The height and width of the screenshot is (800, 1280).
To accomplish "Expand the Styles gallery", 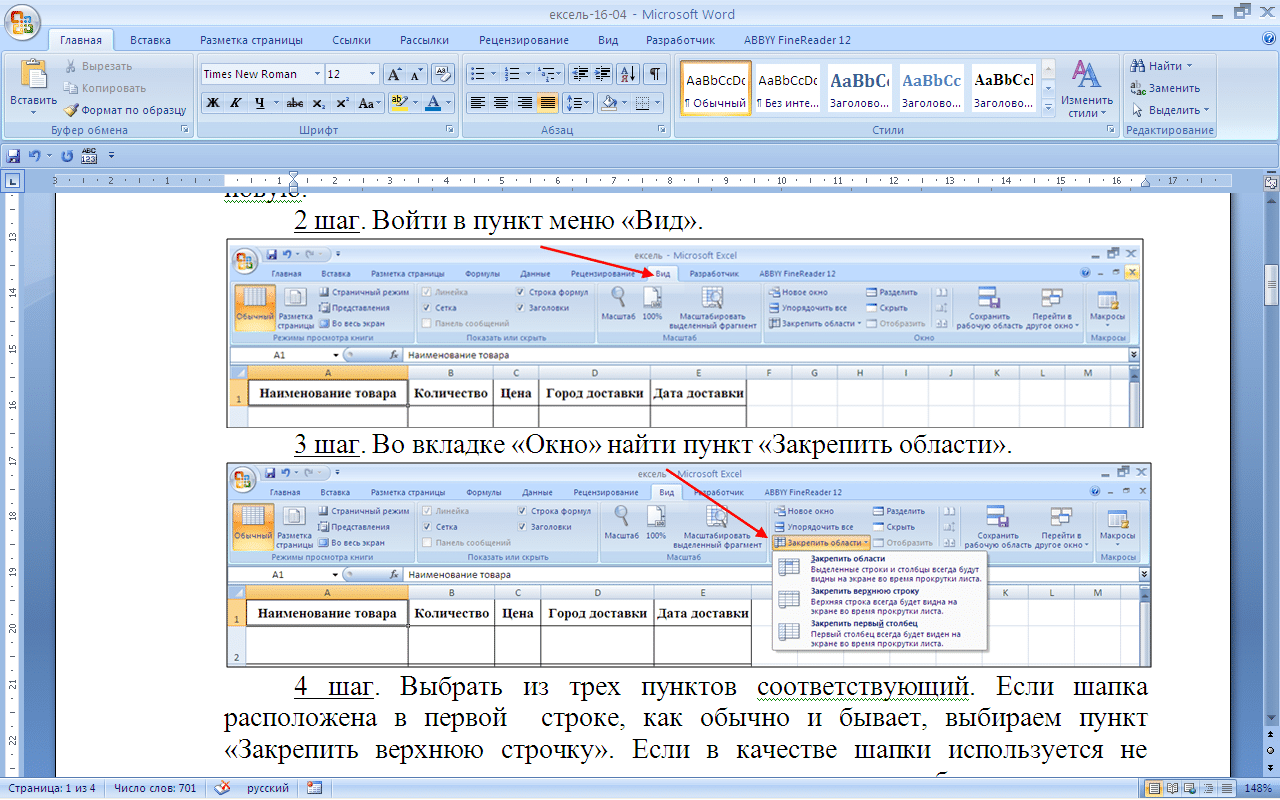I will tap(1048, 106).
